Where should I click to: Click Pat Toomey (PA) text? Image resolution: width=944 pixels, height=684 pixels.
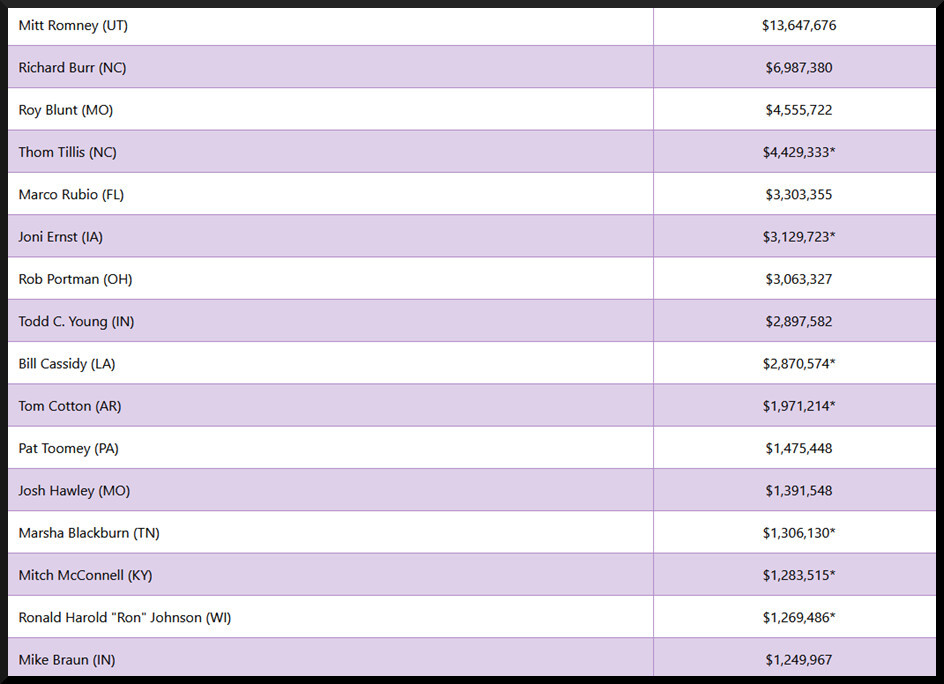click(x=68, y=449)
